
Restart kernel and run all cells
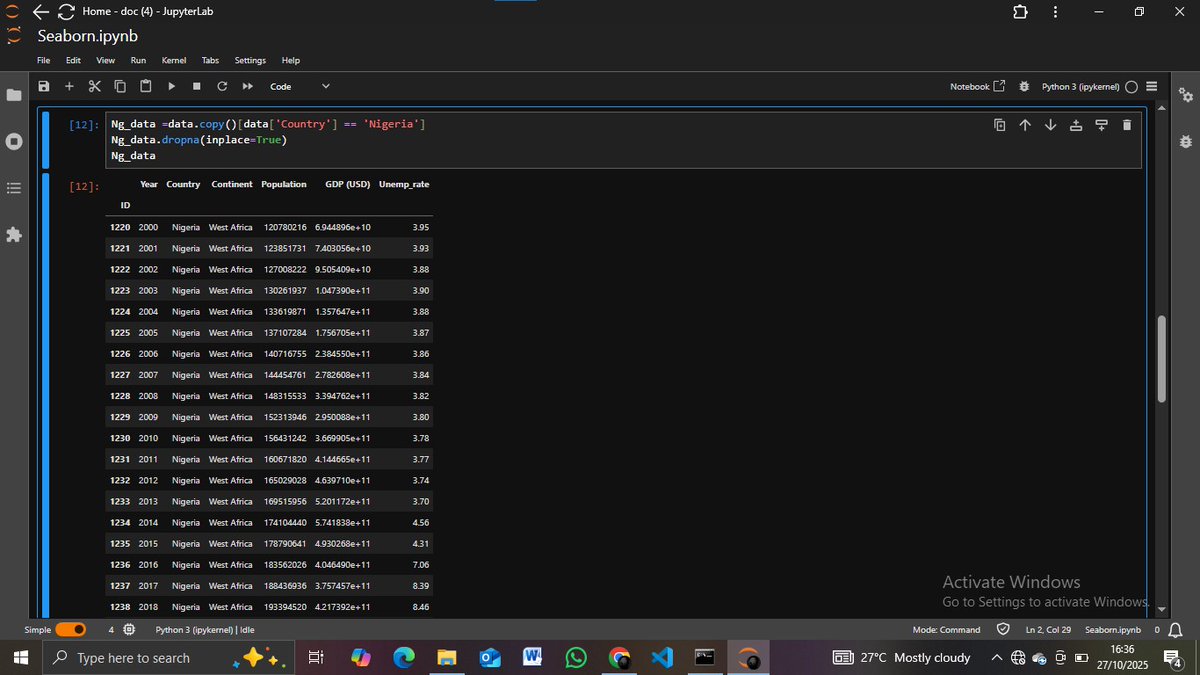click(x=247, y=86)
